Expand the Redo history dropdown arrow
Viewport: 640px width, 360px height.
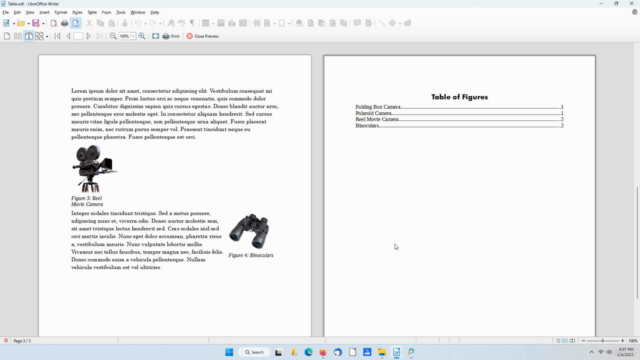tap(160, 23)
